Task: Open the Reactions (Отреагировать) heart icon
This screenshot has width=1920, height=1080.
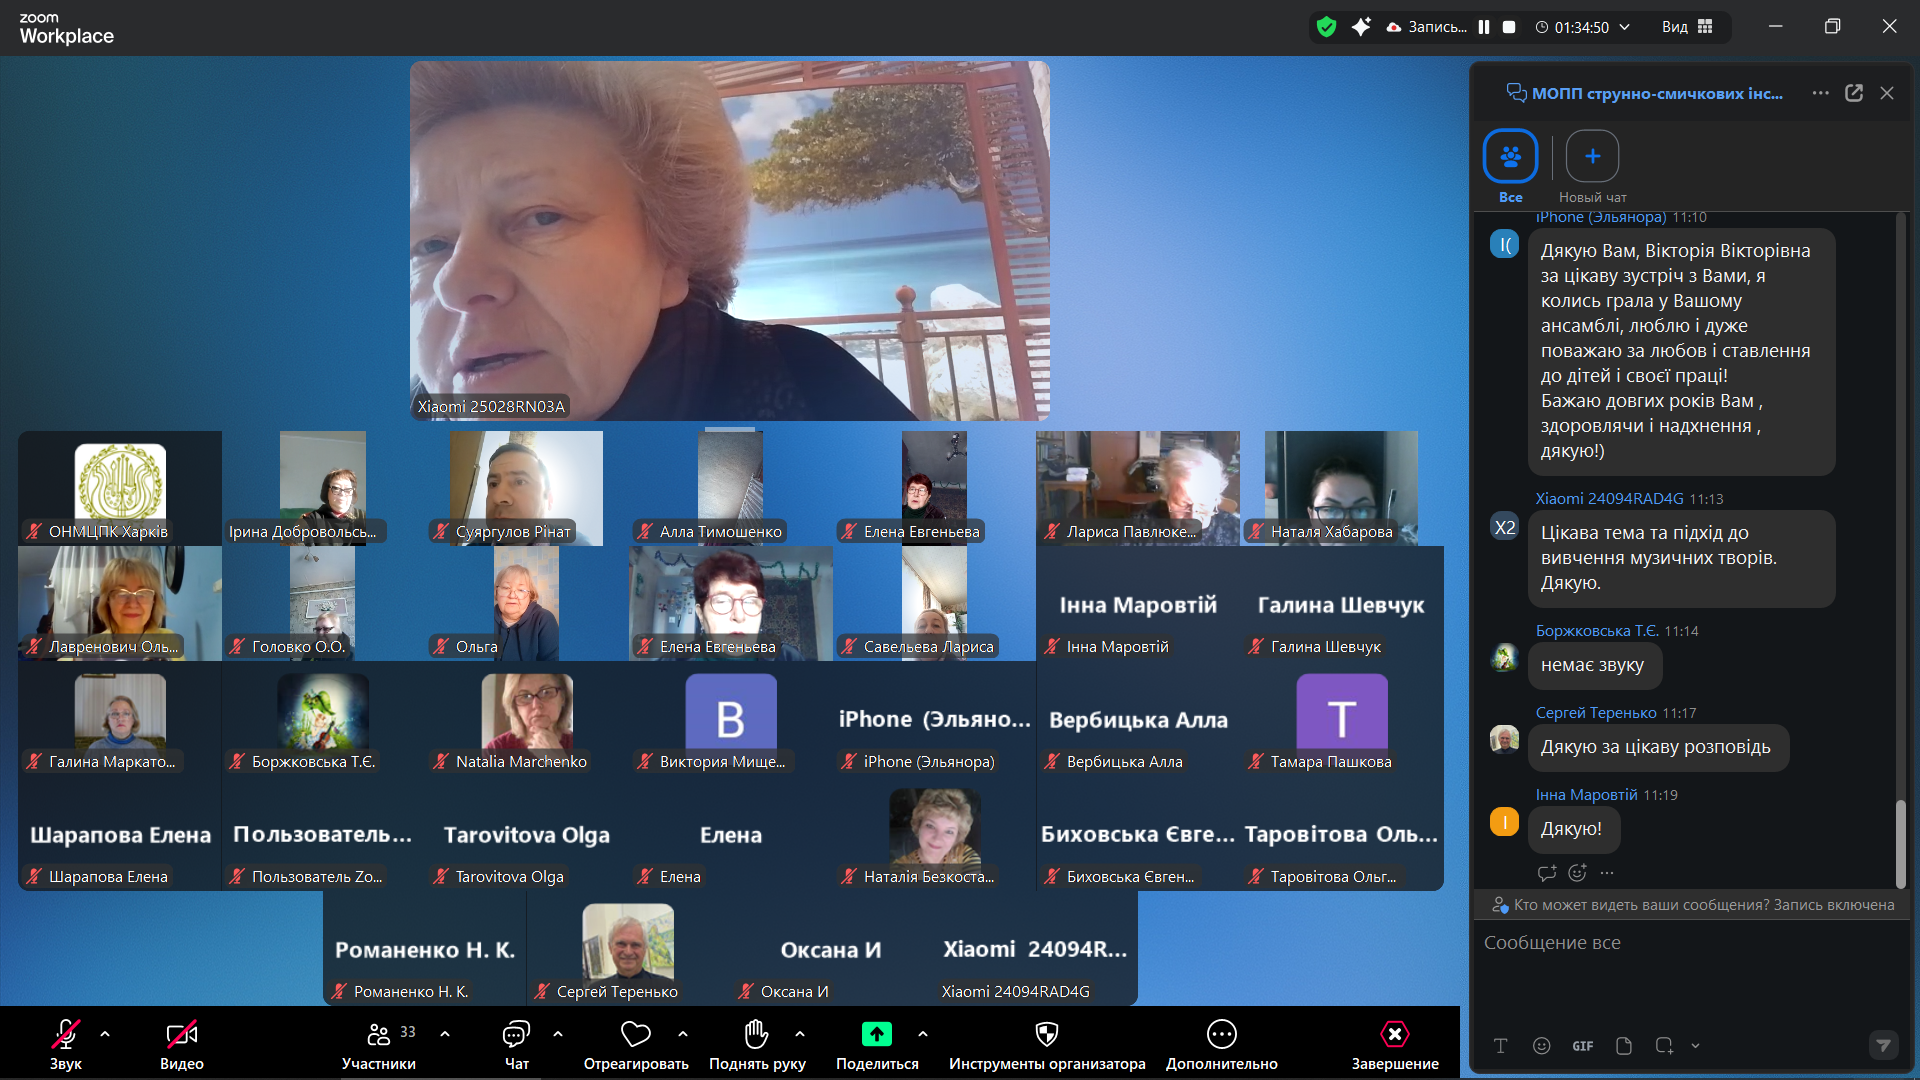Action: [x=635, y=1034]
